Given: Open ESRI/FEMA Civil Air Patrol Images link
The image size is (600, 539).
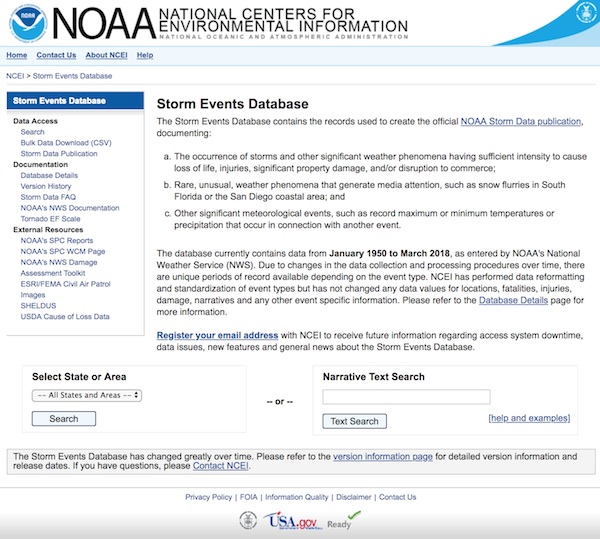Looking at the screenshot, I should coord(65,289).
